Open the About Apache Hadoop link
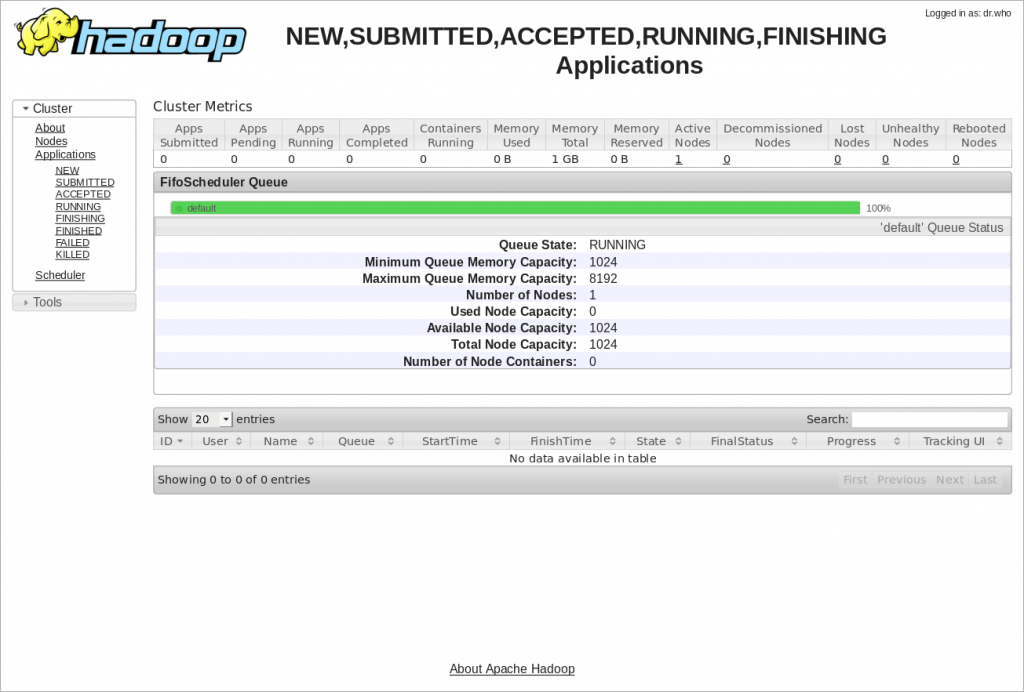The image size is (1024, 692). [512, 669]
